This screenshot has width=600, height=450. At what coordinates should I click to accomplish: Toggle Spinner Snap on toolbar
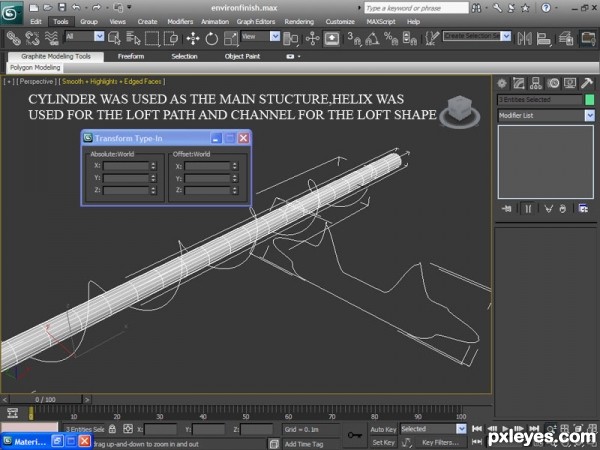(x=410, y=38)
